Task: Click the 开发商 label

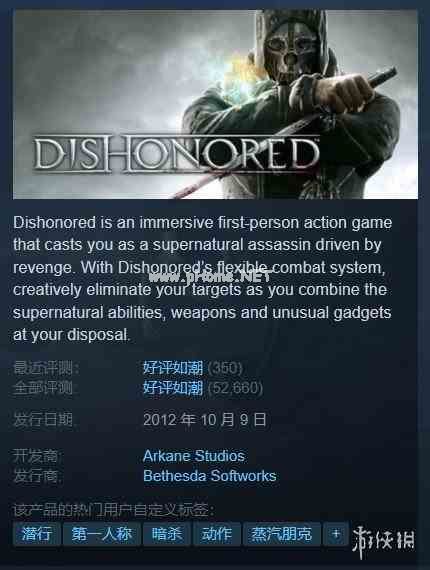Action: click(x=38, y=456)
